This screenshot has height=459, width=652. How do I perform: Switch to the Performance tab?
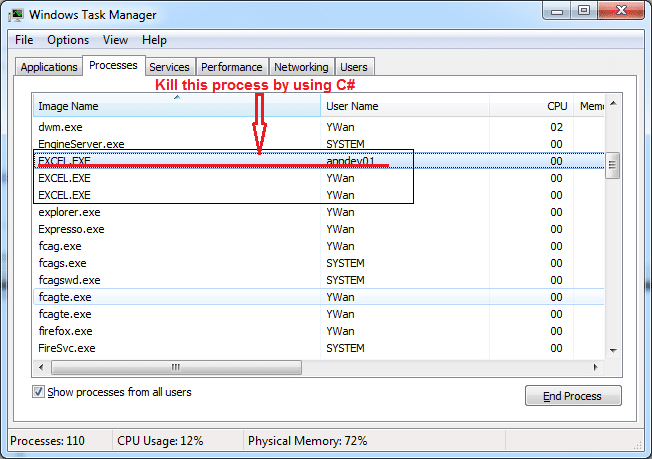point(231,67)
